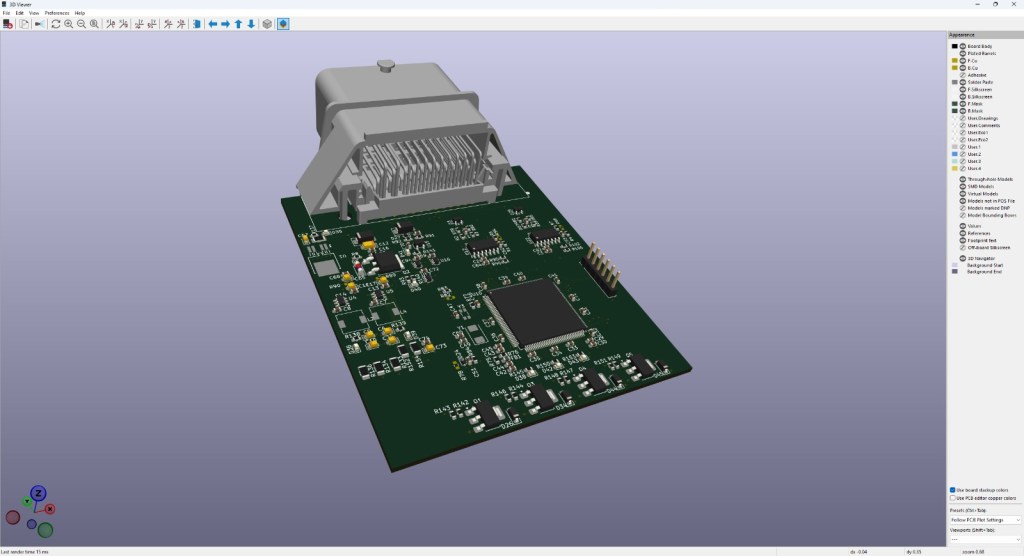1024x556 pixels.
Task: Hide the 3D Navigator gizmo
Action: click(963, 258)
